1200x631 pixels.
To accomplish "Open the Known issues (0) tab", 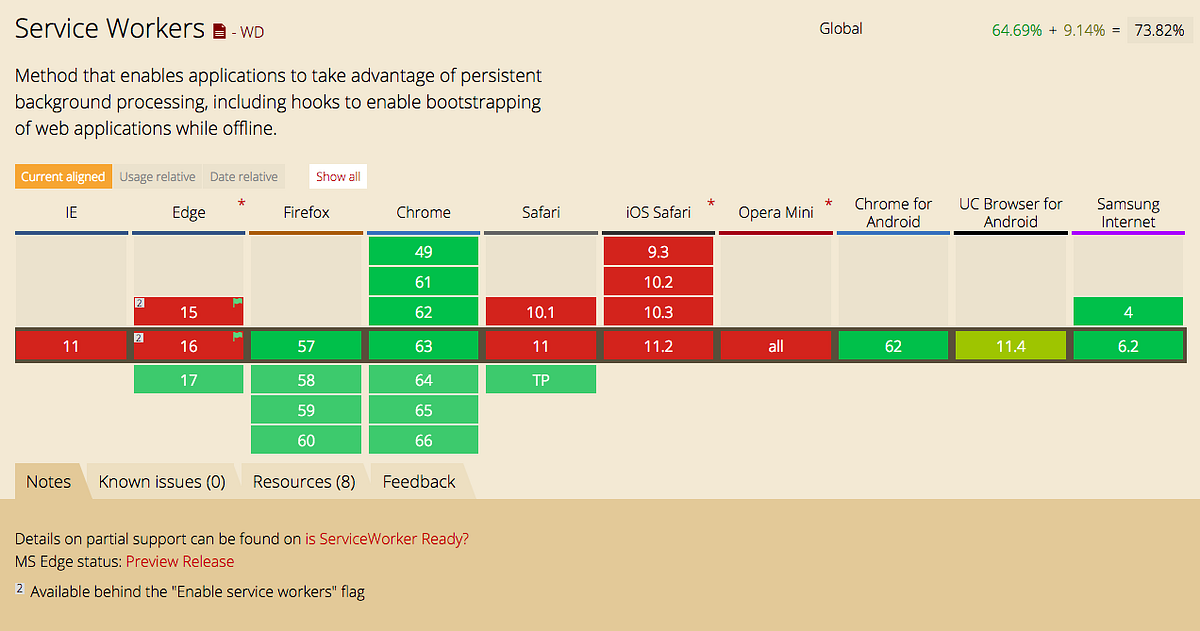I will (x=162, y=482).
